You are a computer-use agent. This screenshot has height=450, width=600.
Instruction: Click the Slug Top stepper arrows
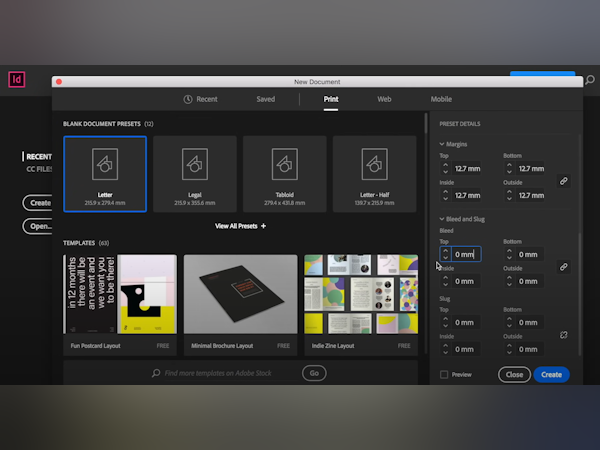tap(445, 322)
